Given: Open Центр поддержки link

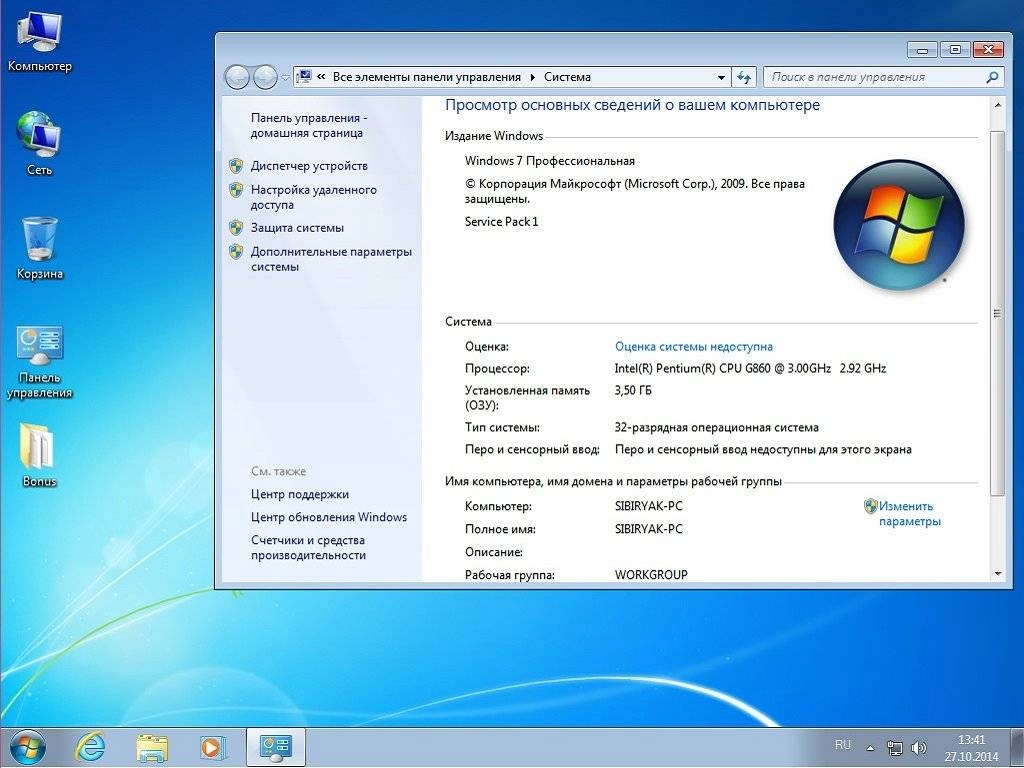Looking at the screenshot, I should [x=300, y=494].
